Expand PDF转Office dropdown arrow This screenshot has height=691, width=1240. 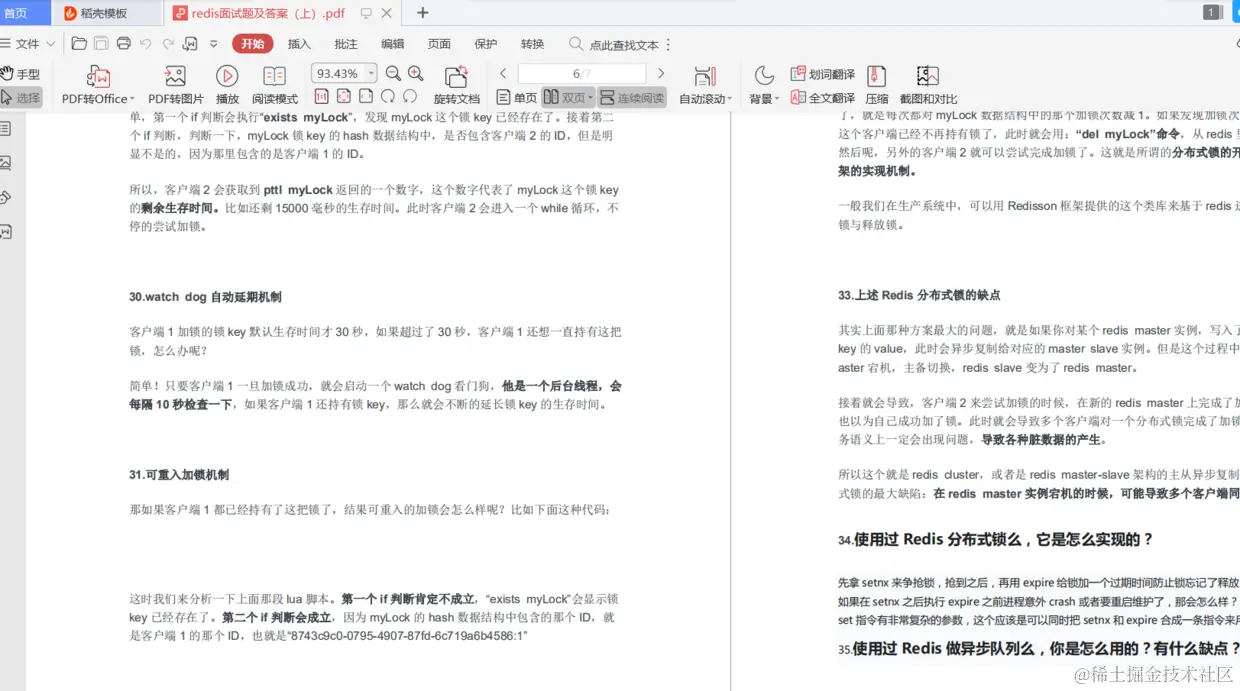click(133, 99)
